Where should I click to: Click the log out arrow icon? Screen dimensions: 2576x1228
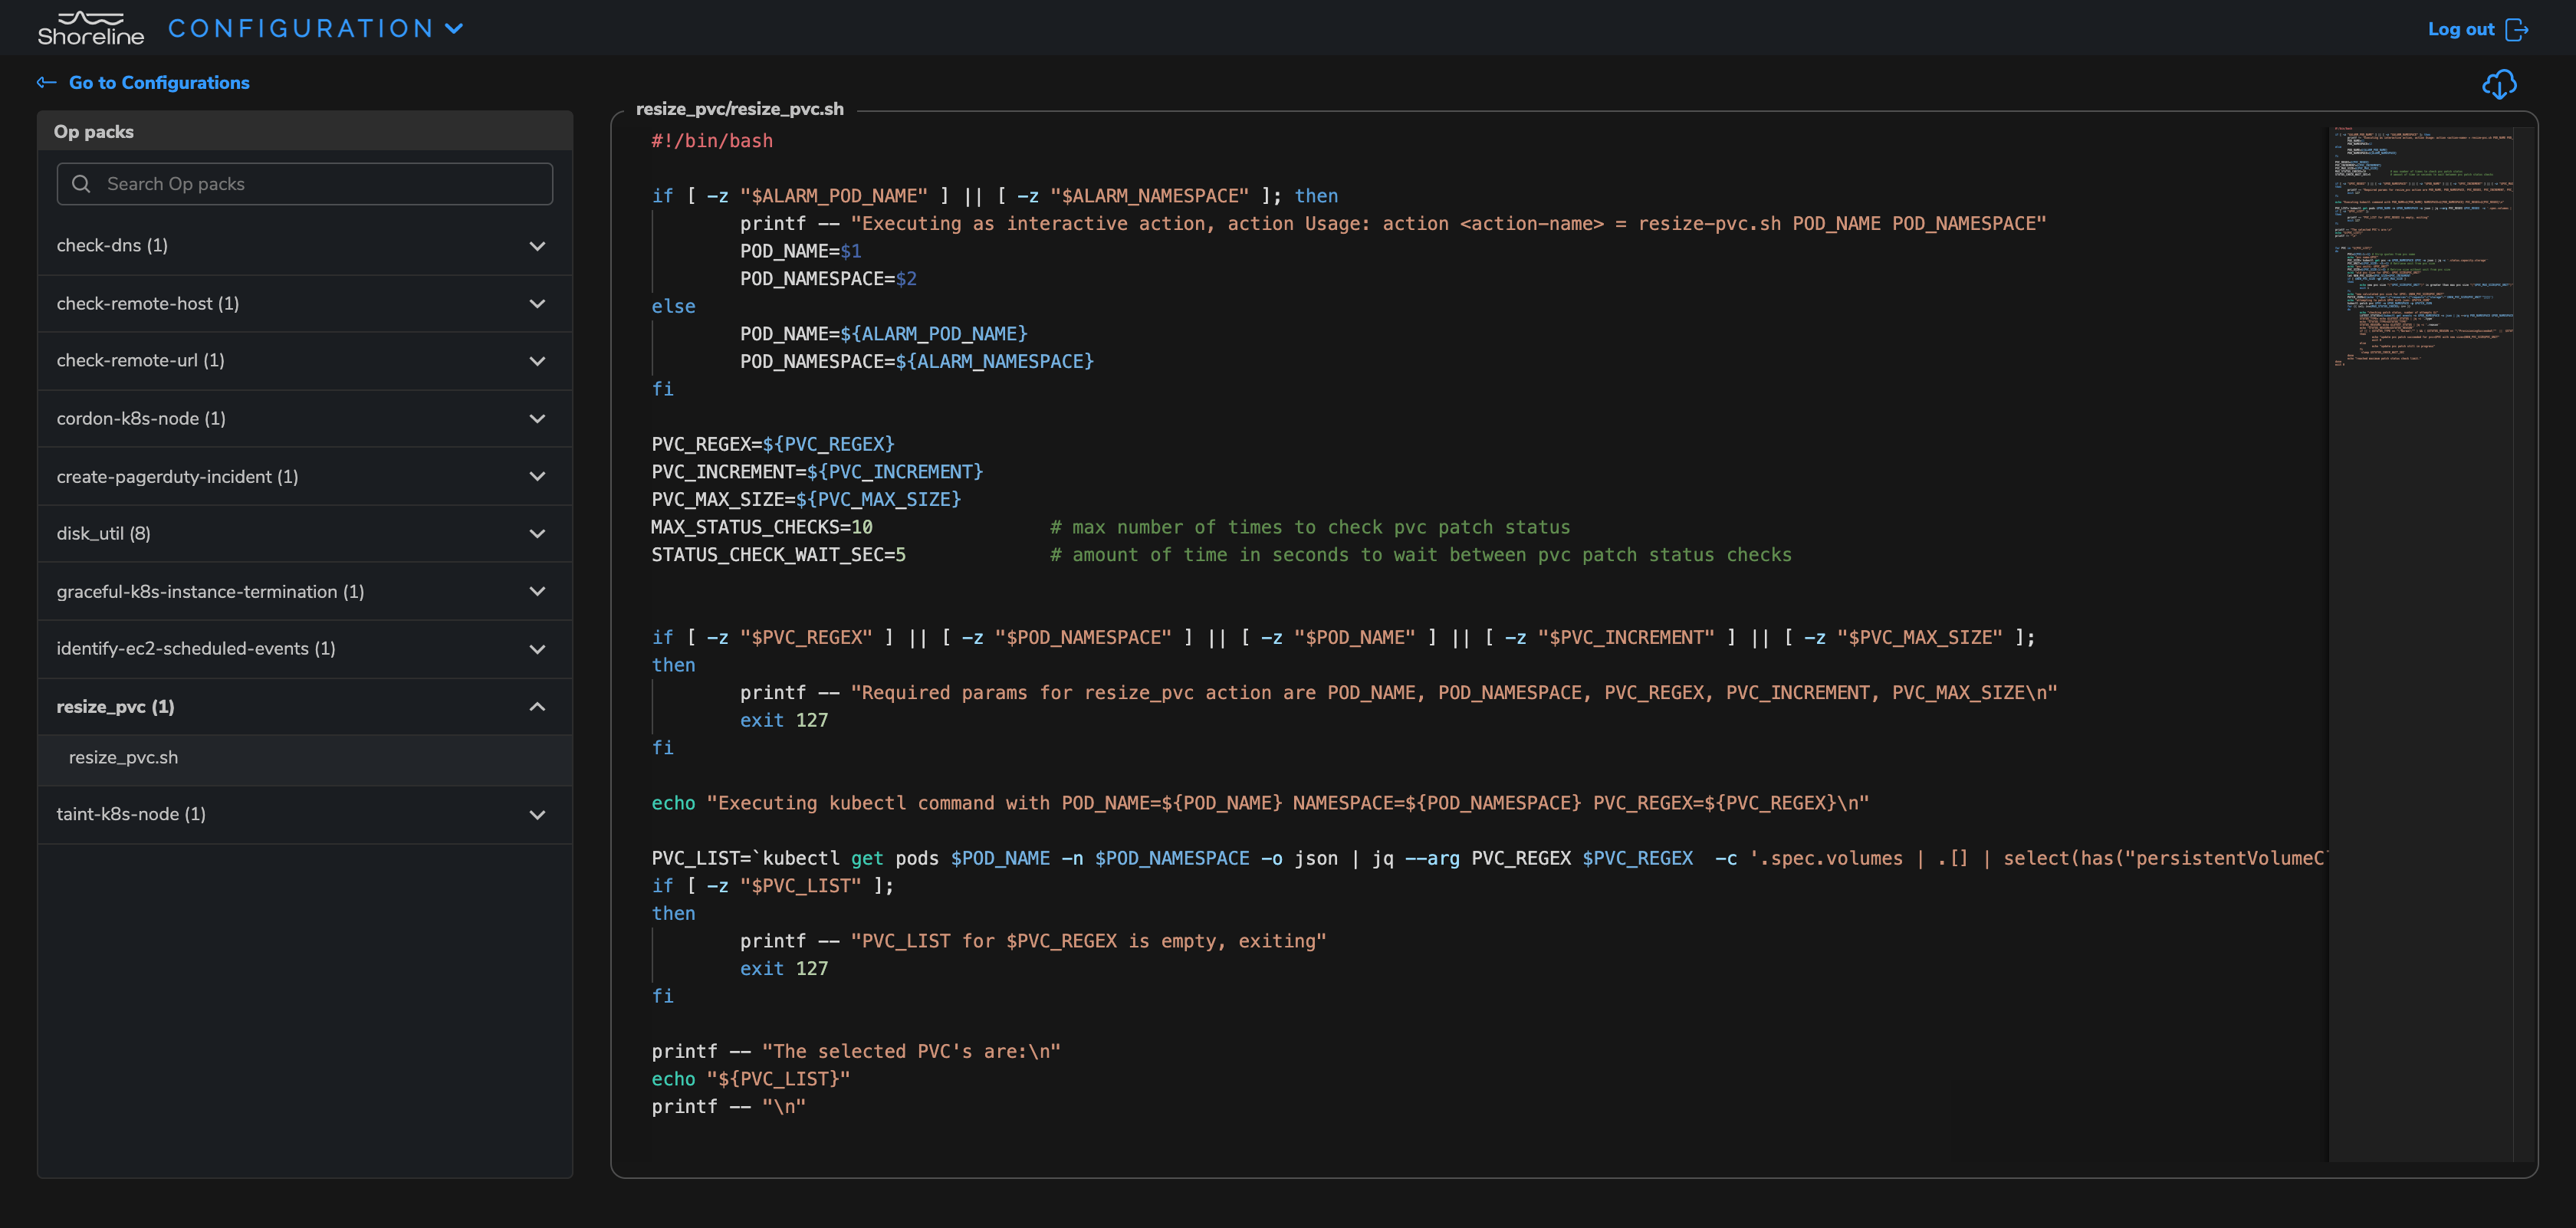point(2518,29)
